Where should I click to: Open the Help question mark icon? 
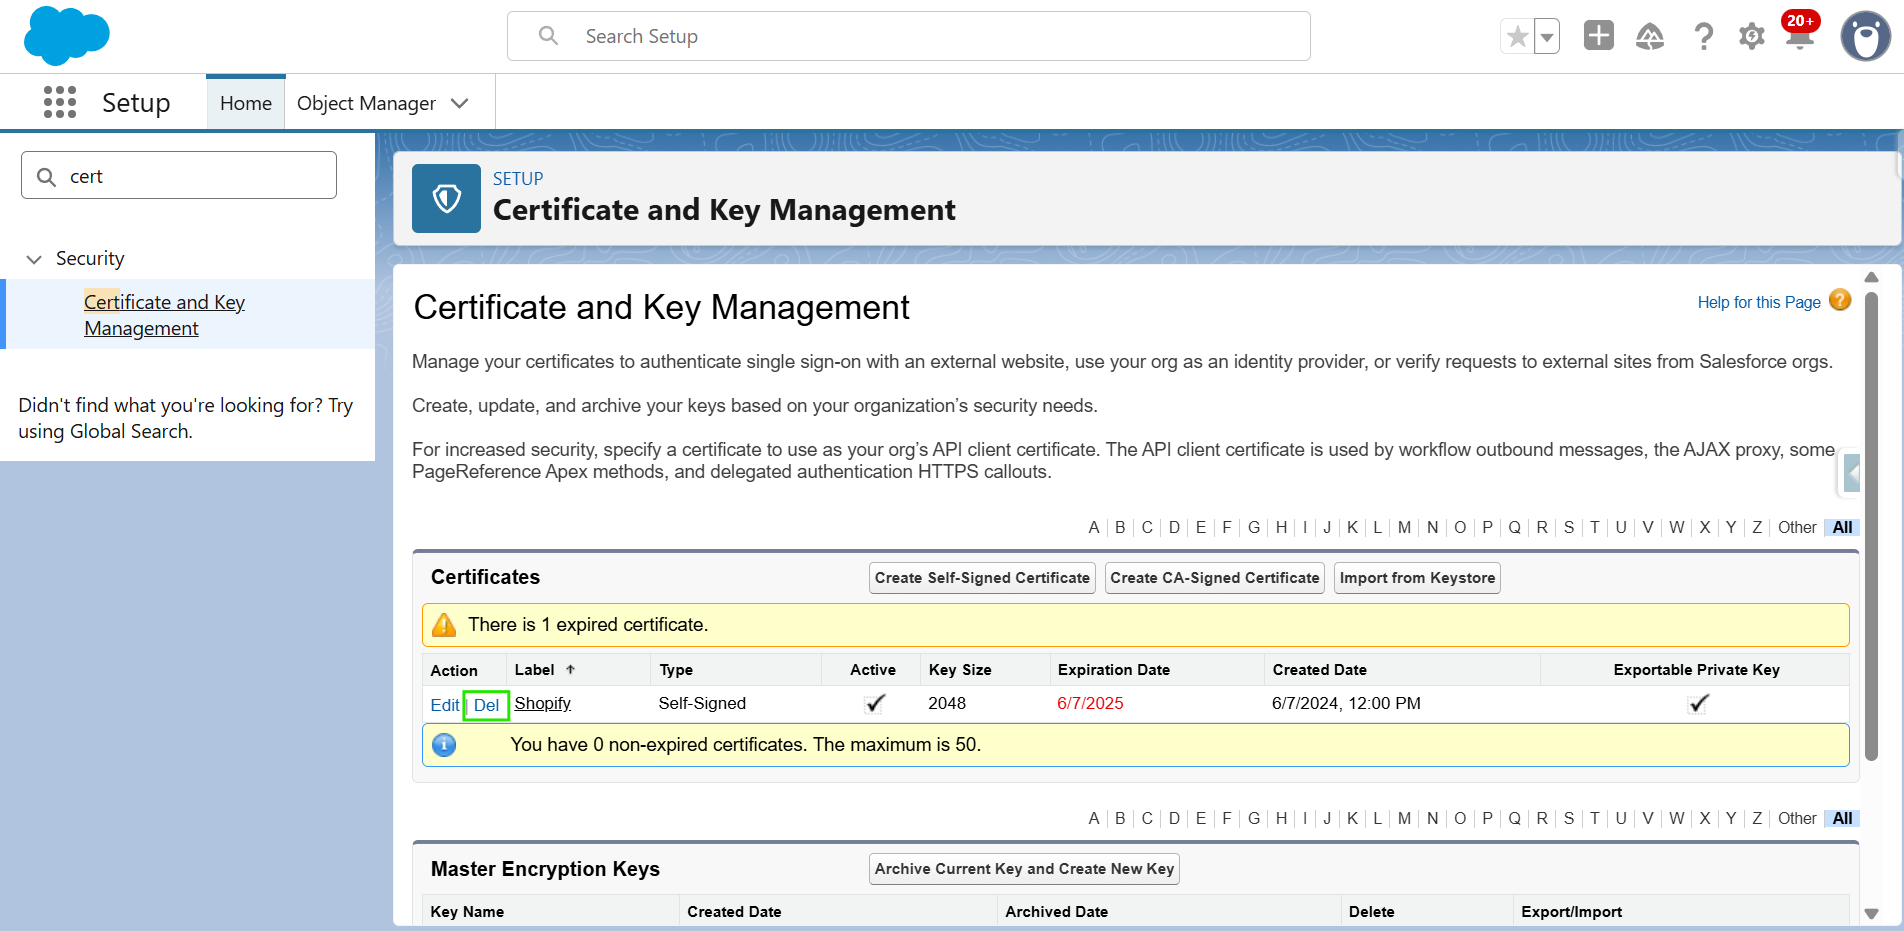coord(1703,37)
